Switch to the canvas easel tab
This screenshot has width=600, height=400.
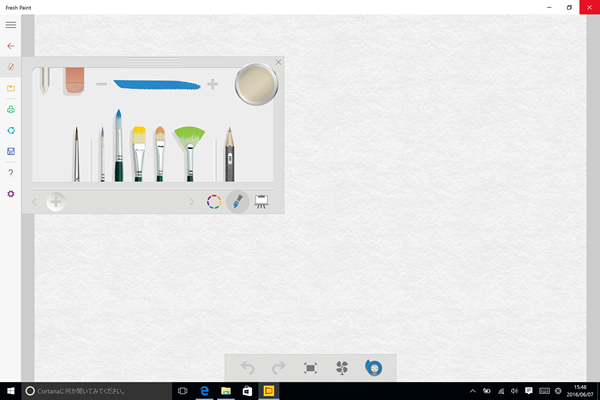(261, 201)
